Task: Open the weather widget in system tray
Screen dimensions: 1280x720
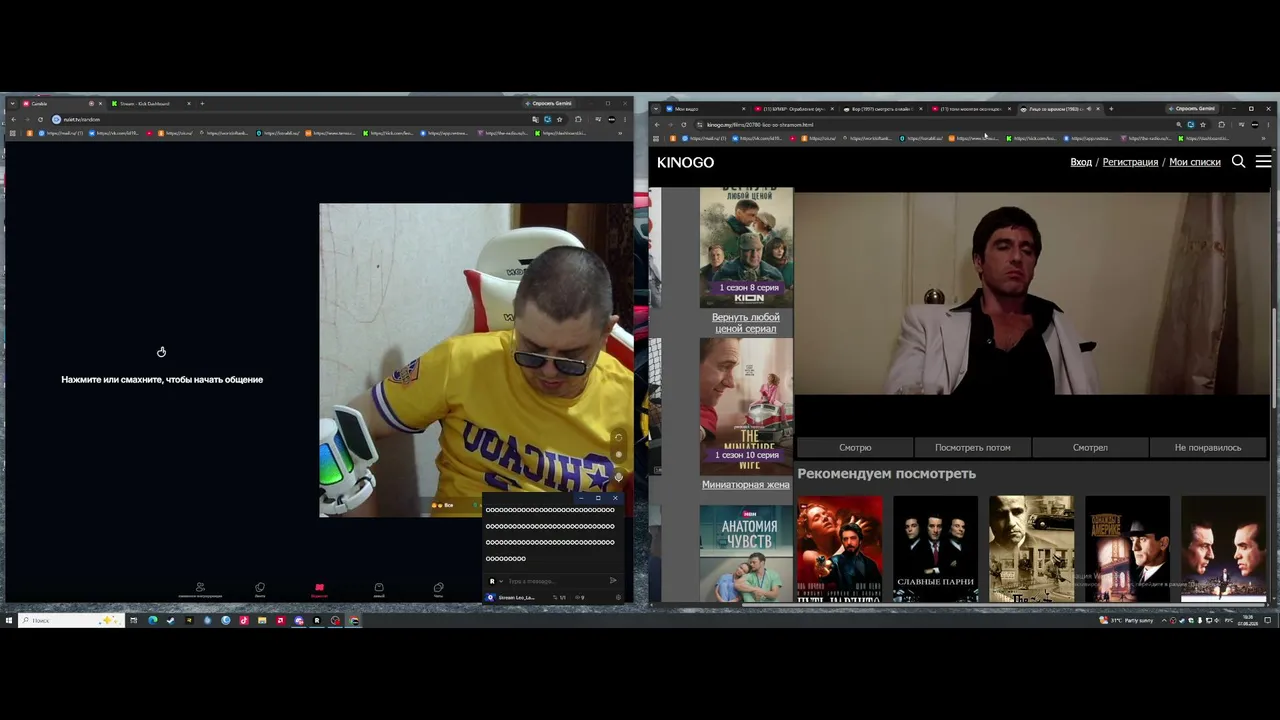Action: (x=1126, y=620)
